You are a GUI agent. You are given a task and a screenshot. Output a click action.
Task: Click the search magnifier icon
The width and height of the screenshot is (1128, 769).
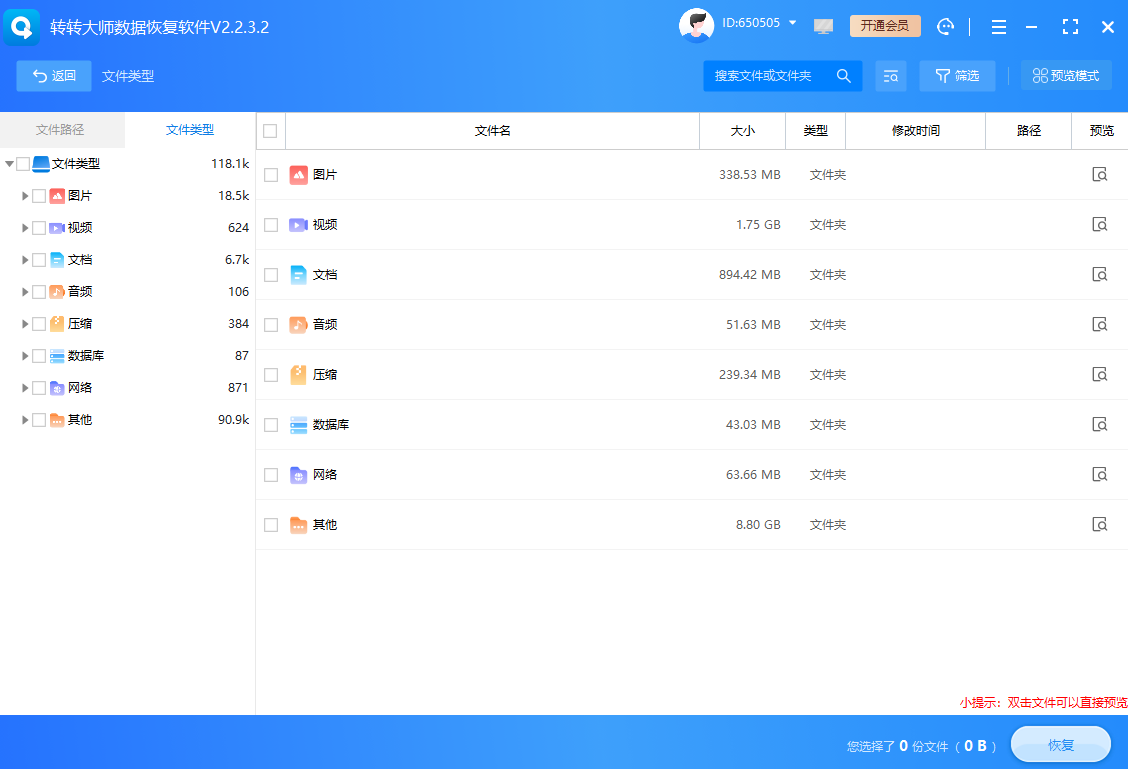click(844, 75)
